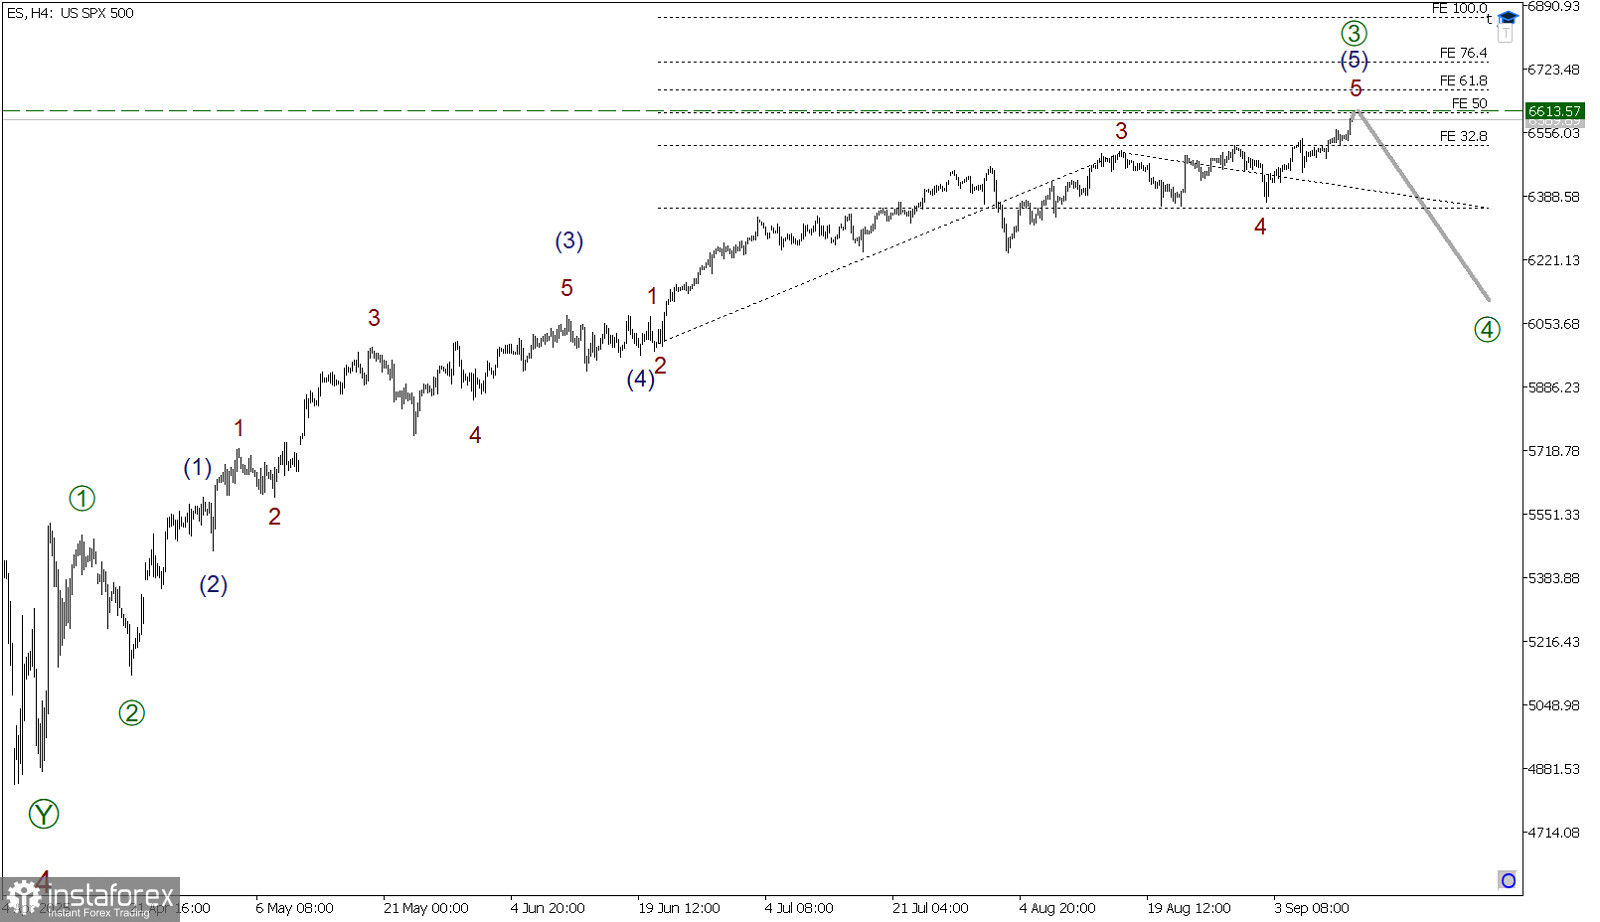The image size is (1600, 922).
Task: Click the 19 Jun 12:00 date label
Action: pos(679,908)
